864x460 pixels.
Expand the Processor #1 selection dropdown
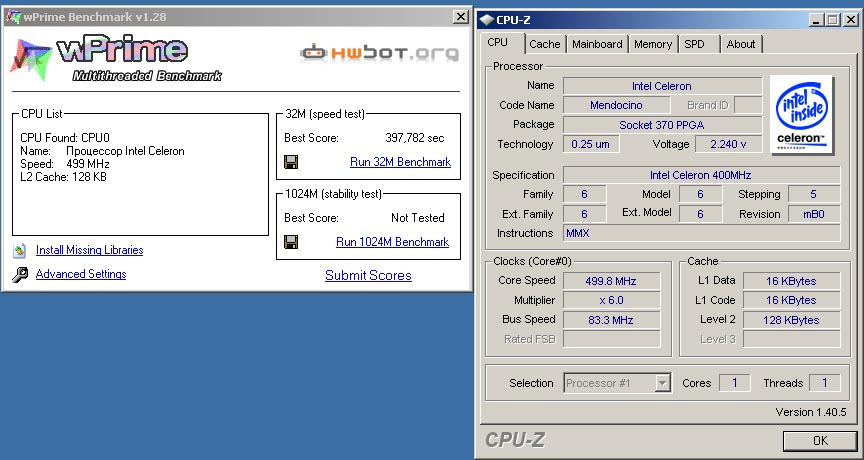point(662,383)
